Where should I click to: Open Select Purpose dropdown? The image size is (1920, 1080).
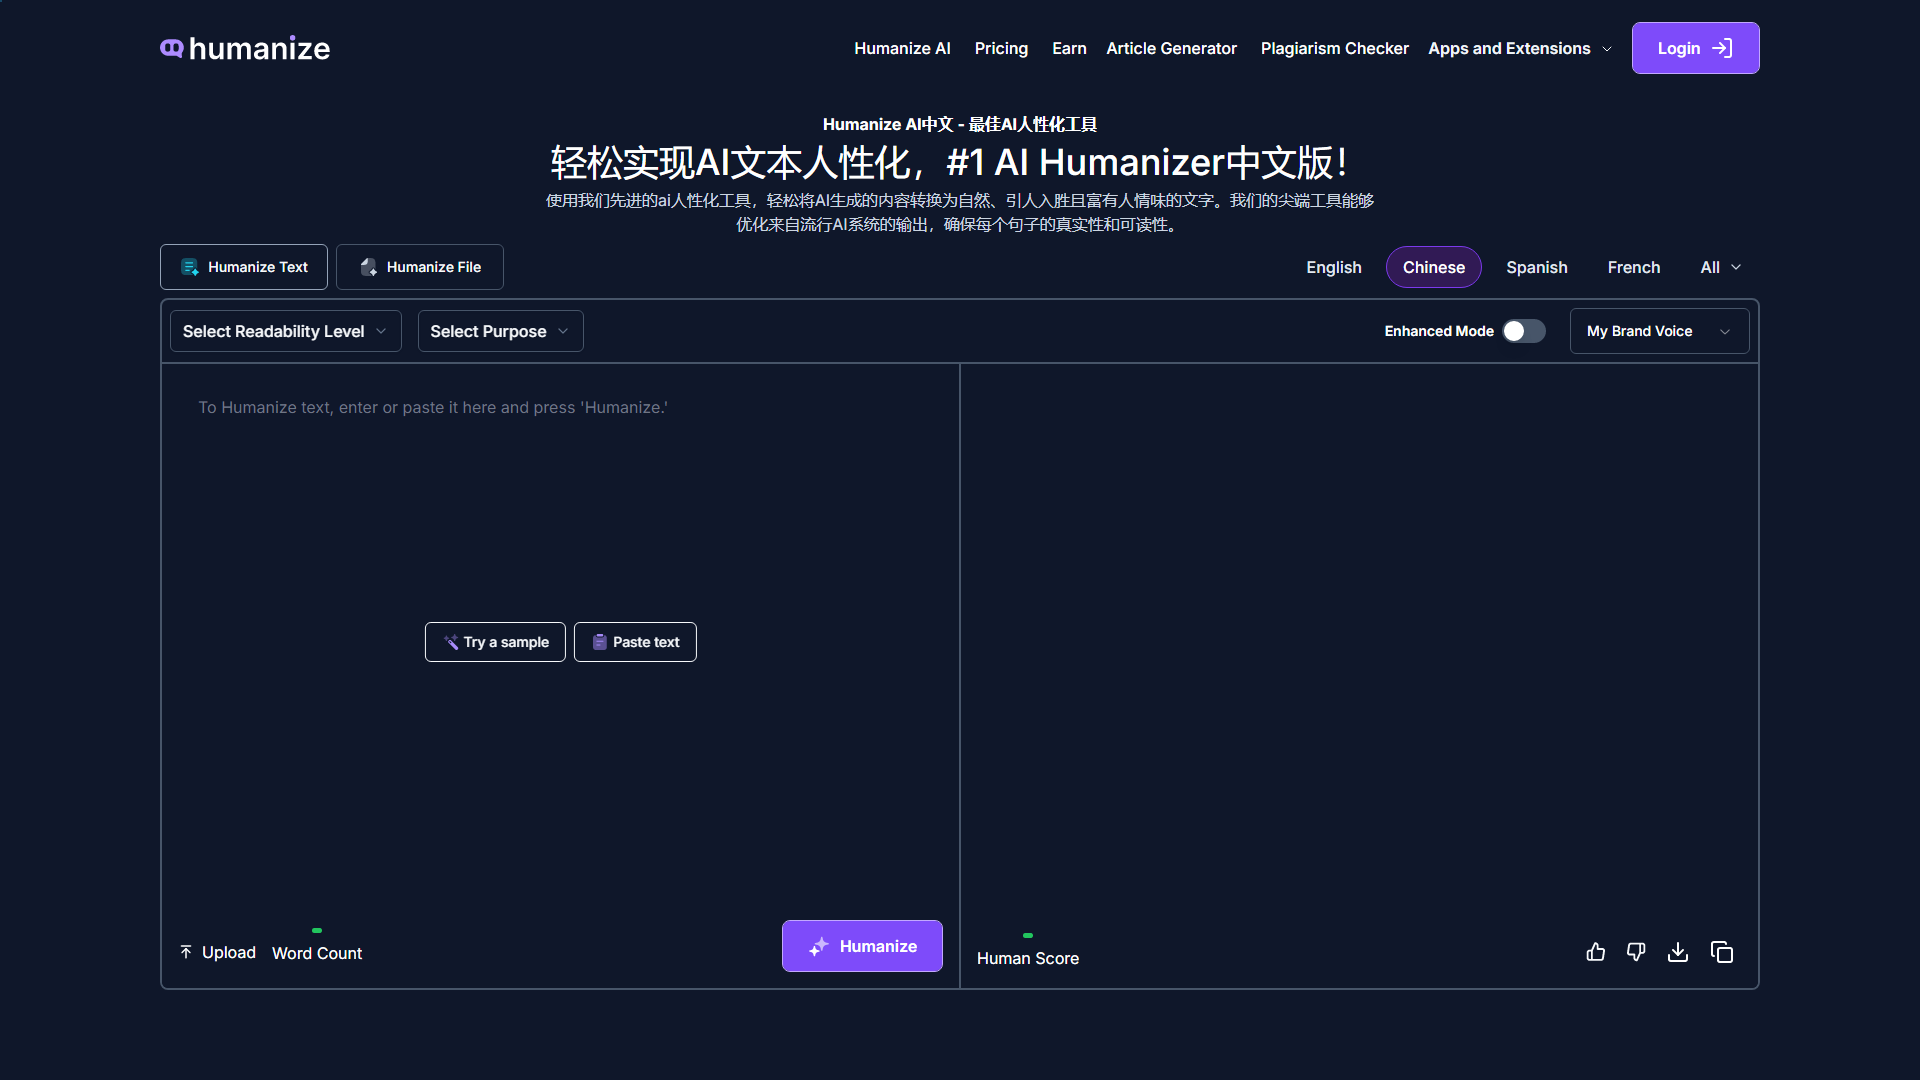point(500,331)
